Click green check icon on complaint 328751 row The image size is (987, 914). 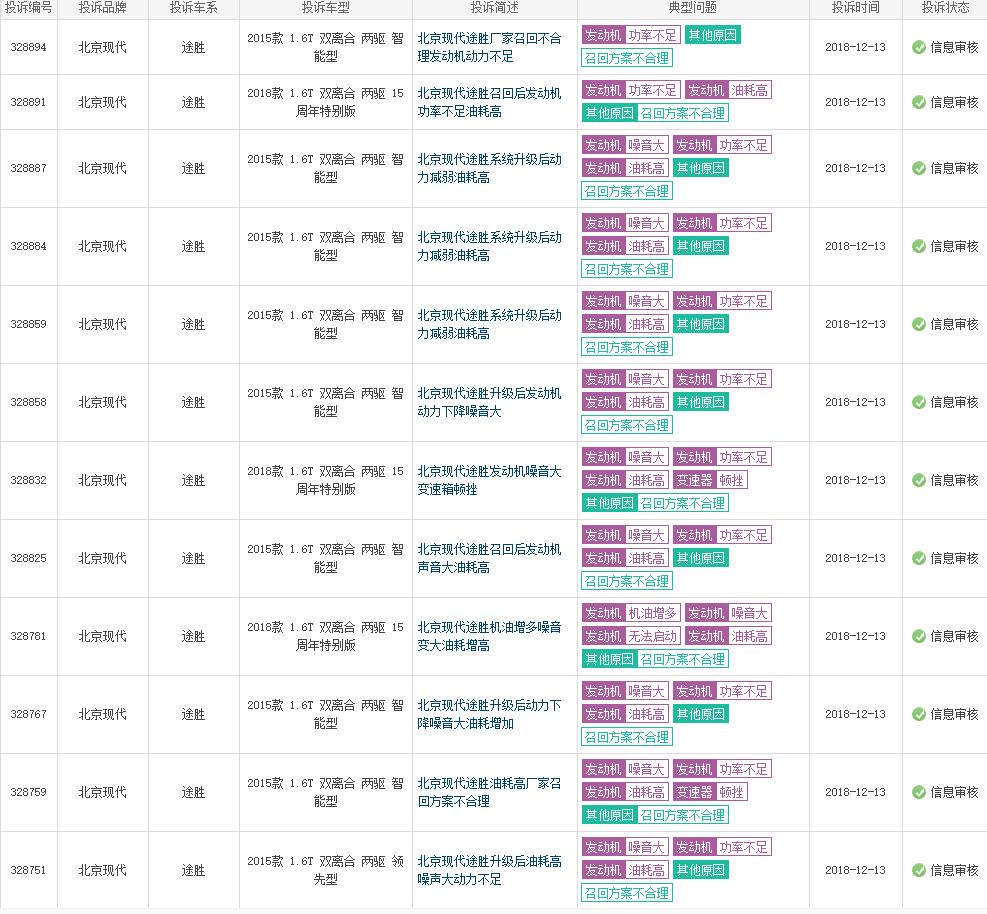918,870
